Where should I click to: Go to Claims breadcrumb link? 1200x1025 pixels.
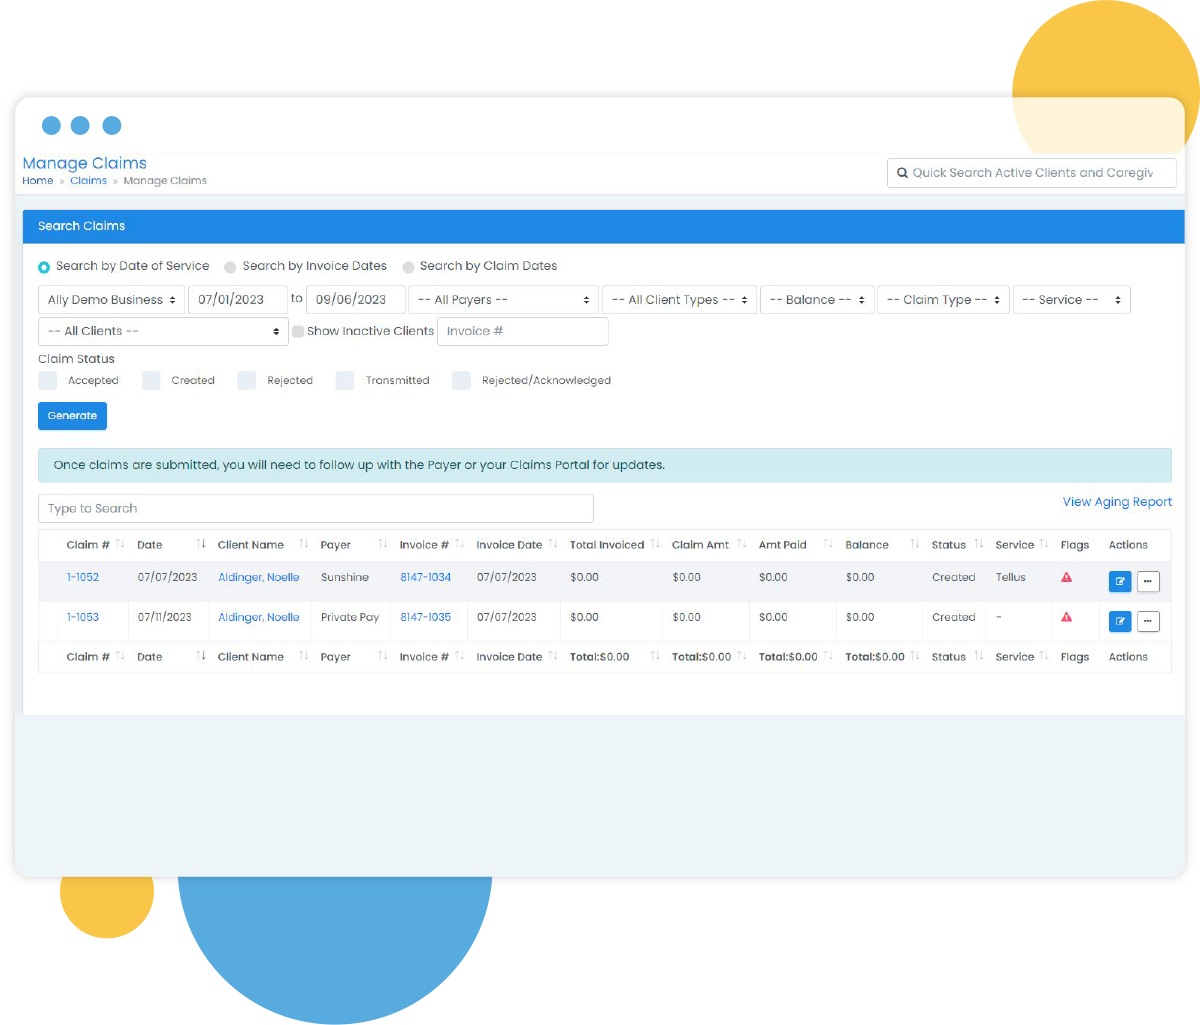click(x=88, y=181)
